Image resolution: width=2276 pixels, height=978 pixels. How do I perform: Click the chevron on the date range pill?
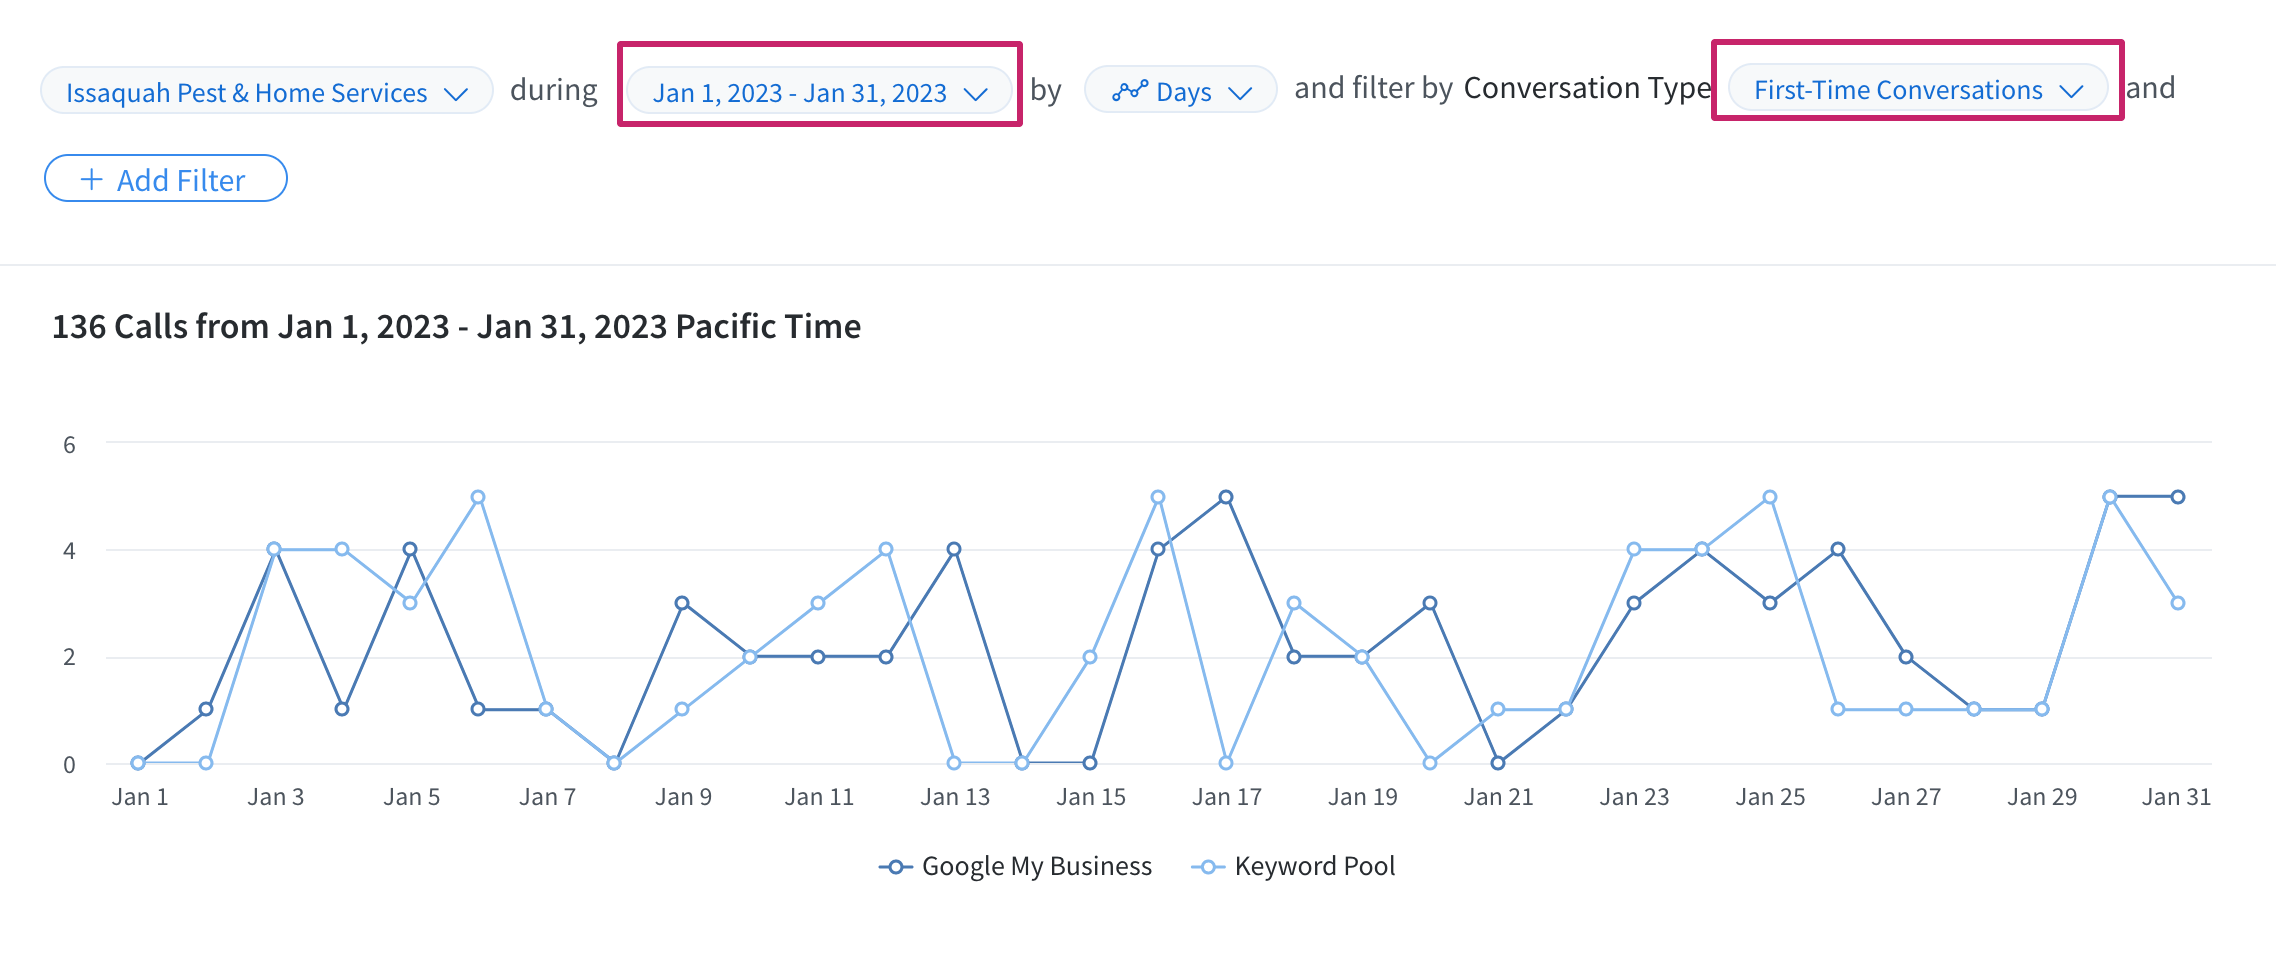click(x=975, y=94)
